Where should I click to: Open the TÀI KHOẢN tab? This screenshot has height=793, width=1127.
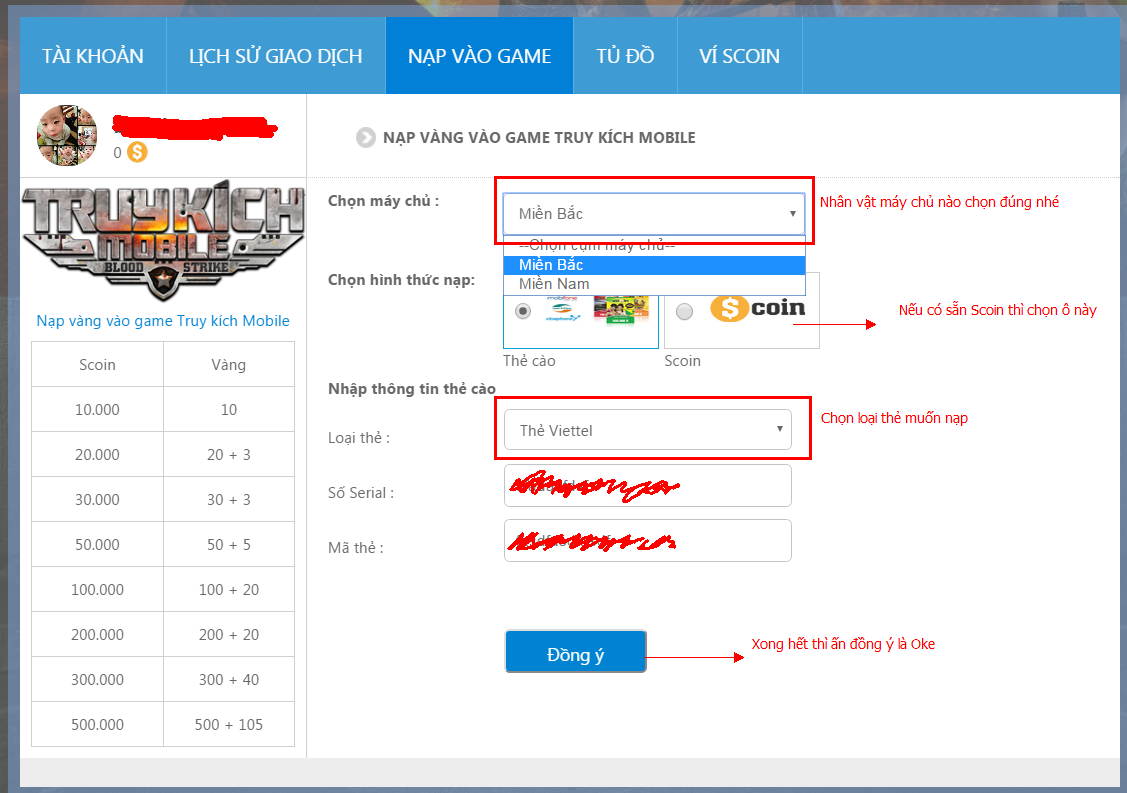(93, 55)
